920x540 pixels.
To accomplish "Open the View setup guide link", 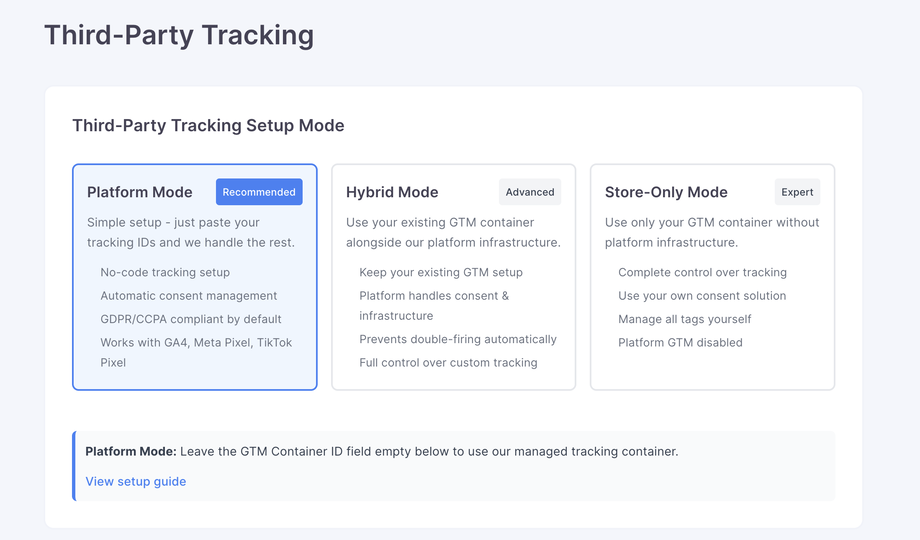I will pyautogui.click(x=136, y=481).
